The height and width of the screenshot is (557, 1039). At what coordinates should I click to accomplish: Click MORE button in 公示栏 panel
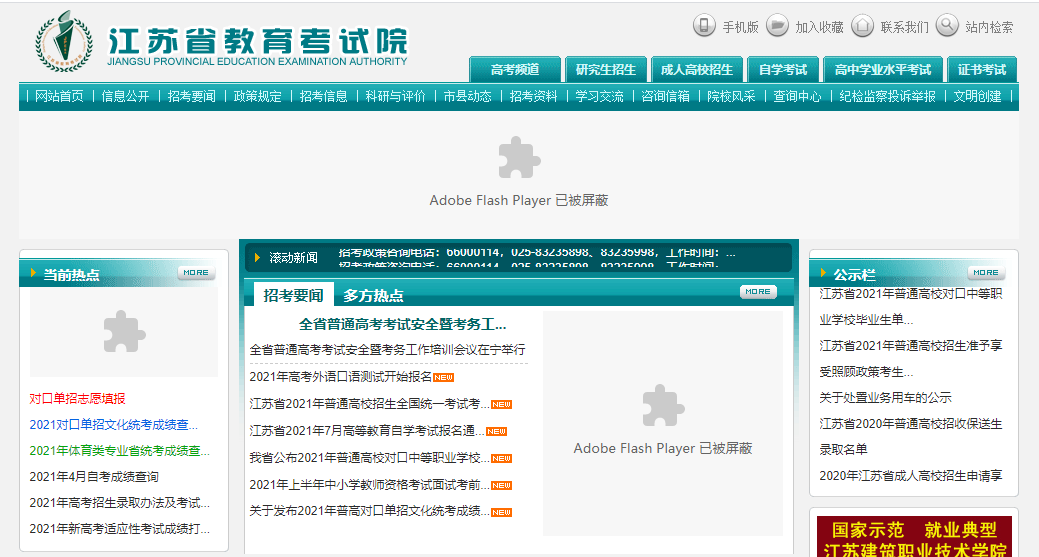click(x=986, y=272)
